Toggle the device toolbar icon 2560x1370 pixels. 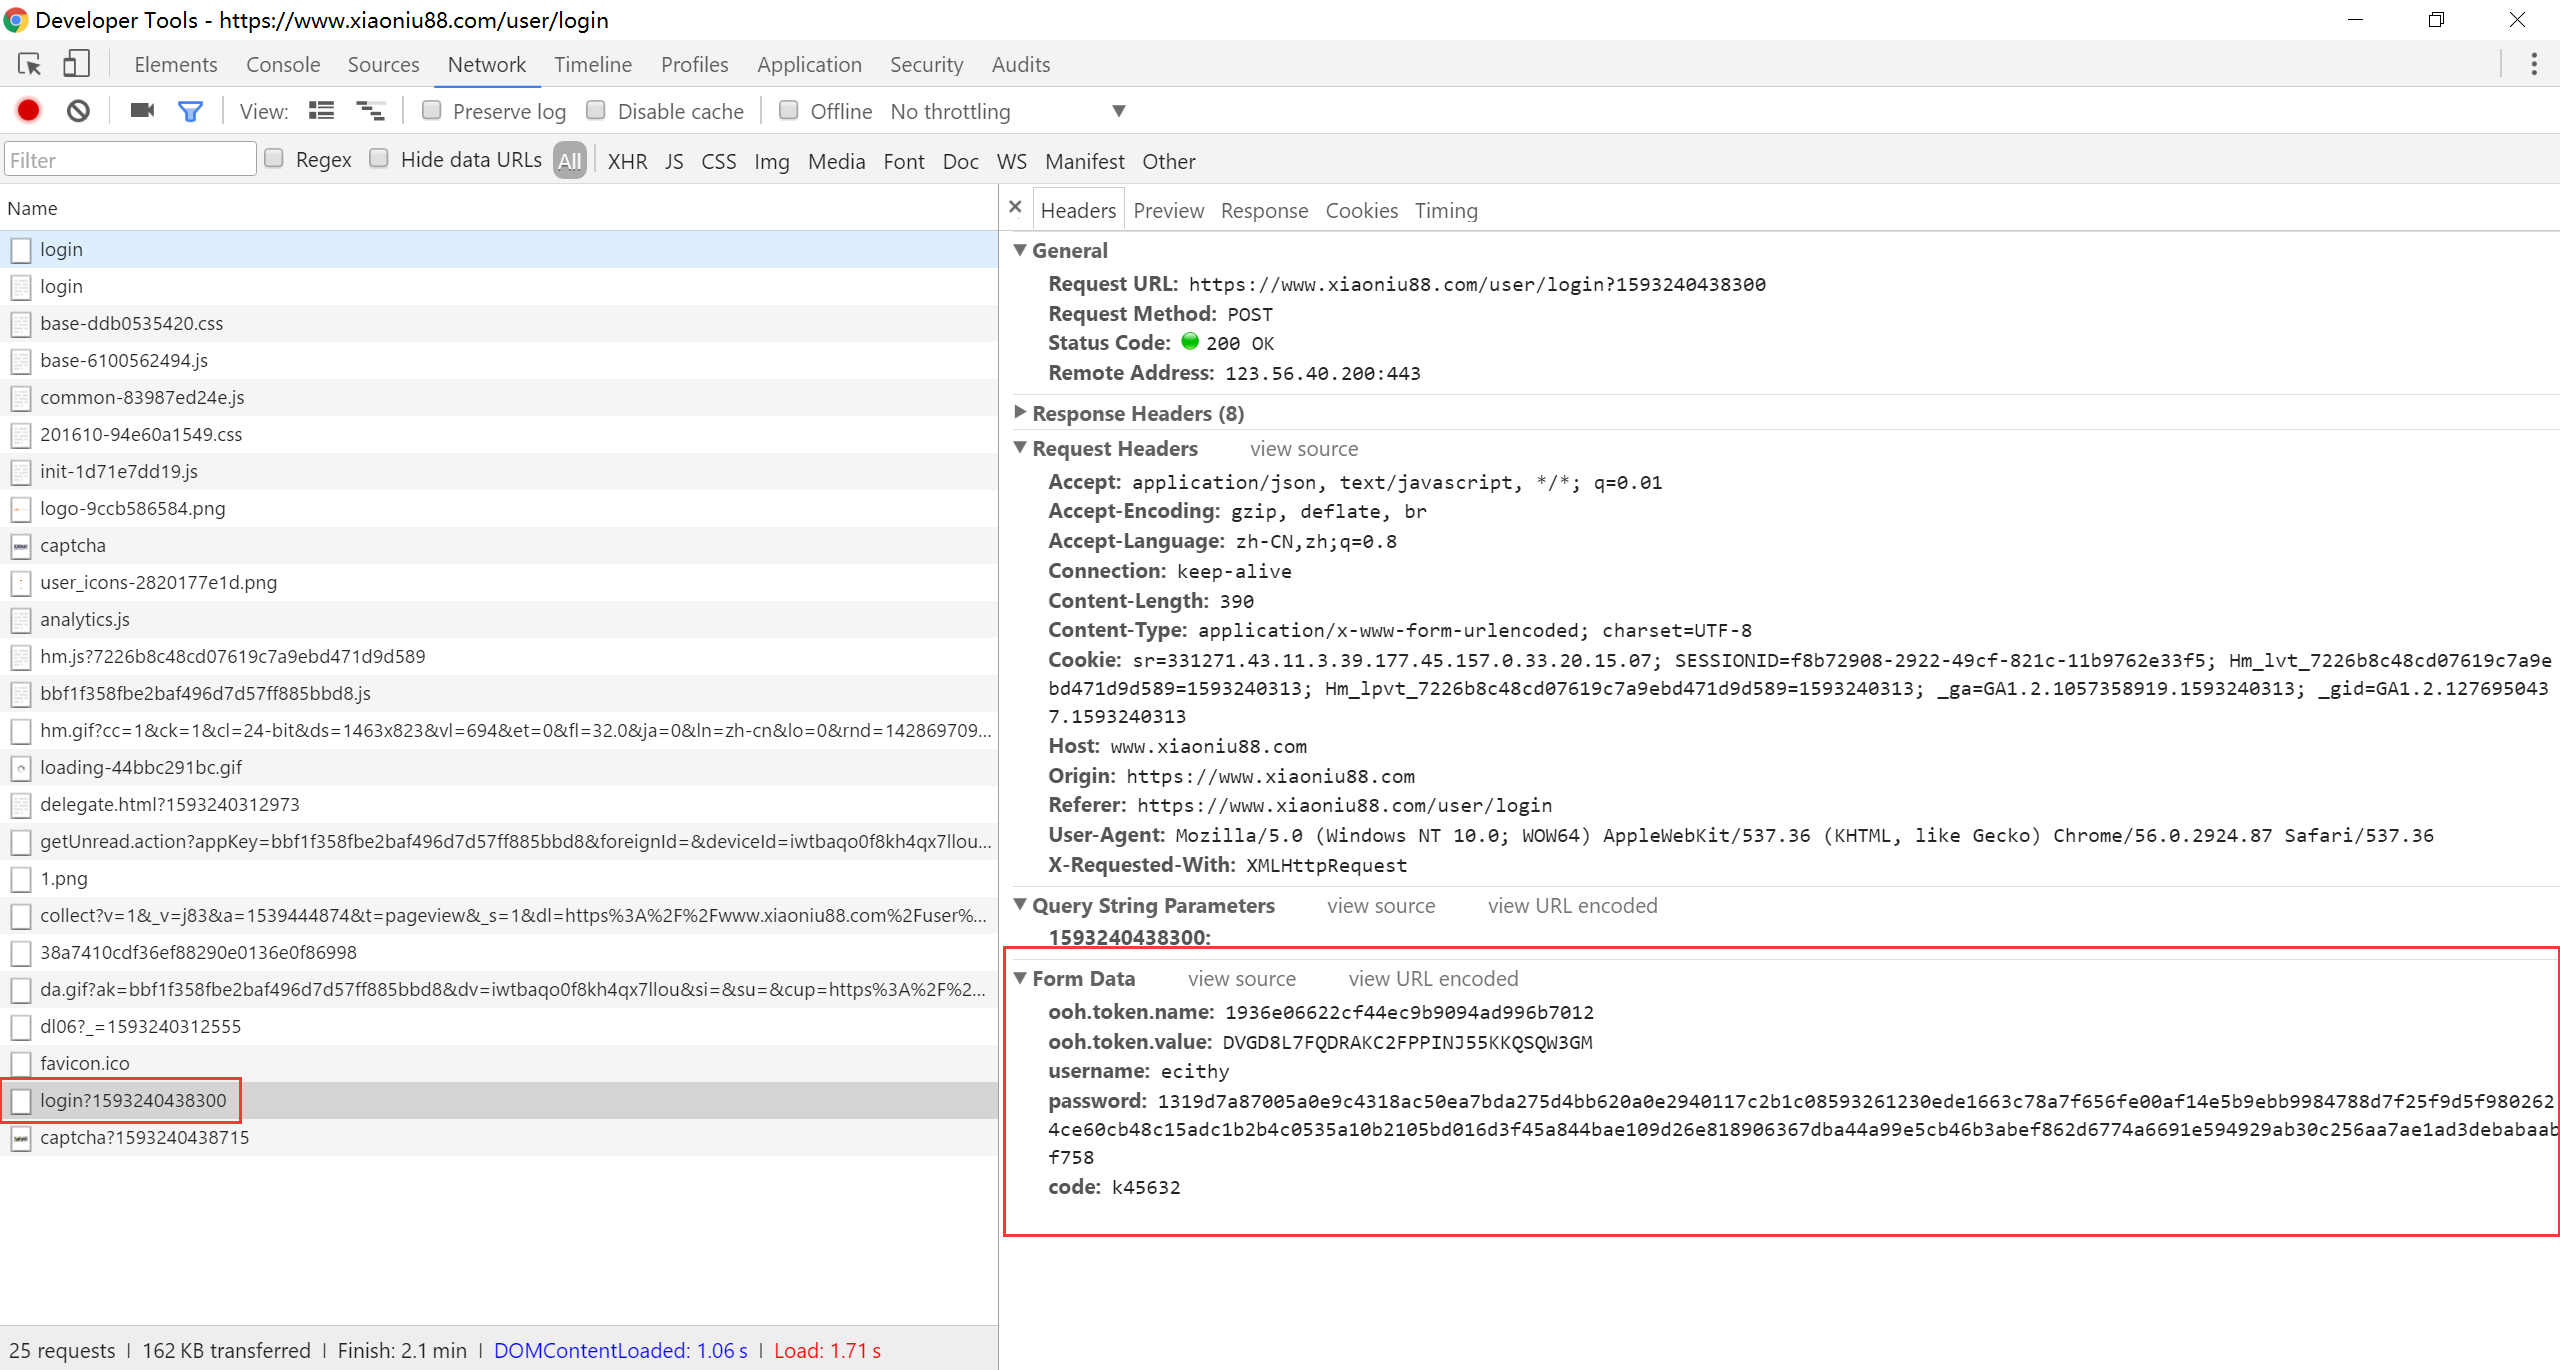(x=76, y=65)
